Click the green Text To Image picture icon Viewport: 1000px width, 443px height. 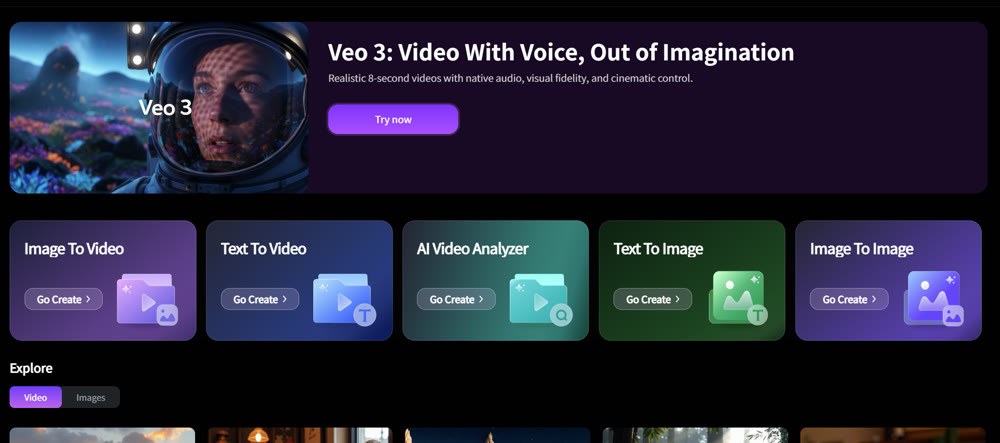coord(738,298)
